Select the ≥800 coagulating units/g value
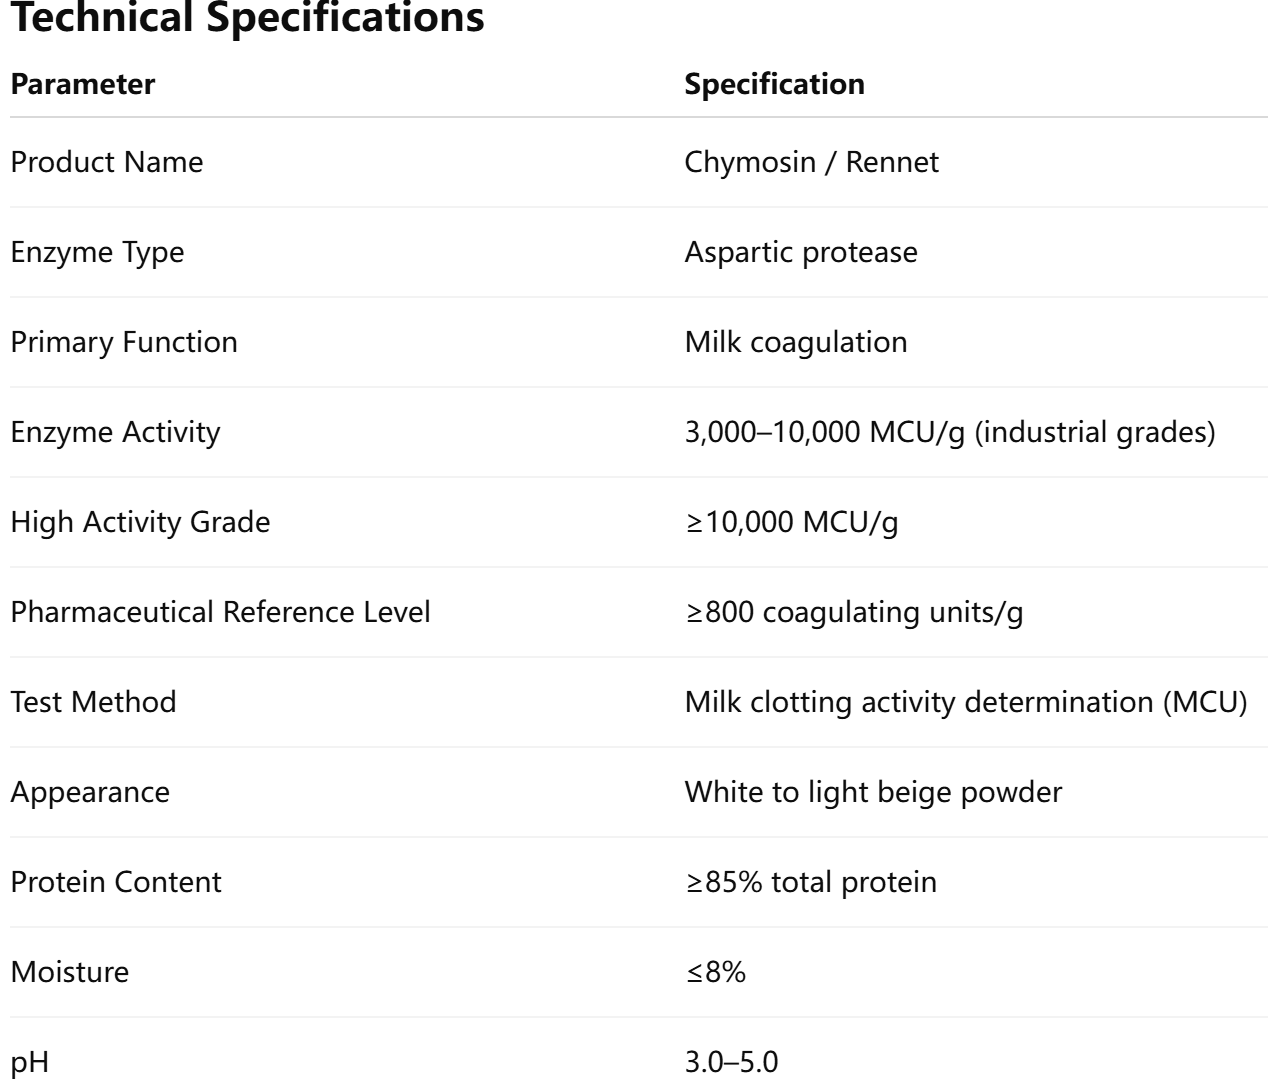Image resolution: width=1268 pixels, height=1082 pixels. 853,612
